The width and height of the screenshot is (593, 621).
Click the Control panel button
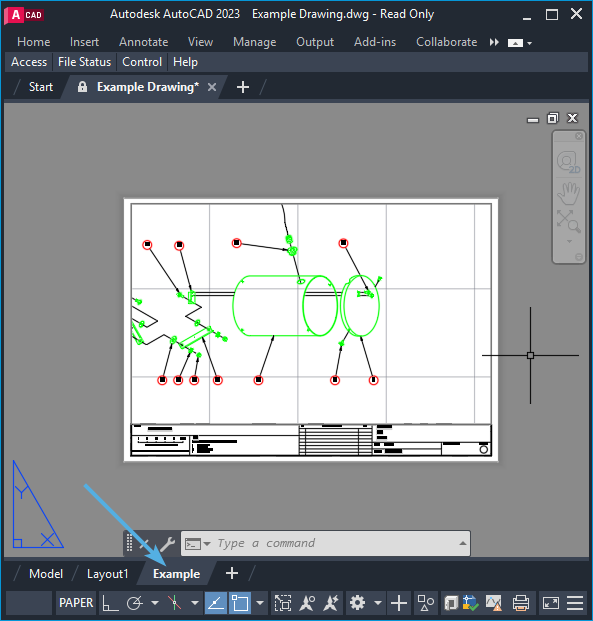pyautogui.click(x=142, y=62)
